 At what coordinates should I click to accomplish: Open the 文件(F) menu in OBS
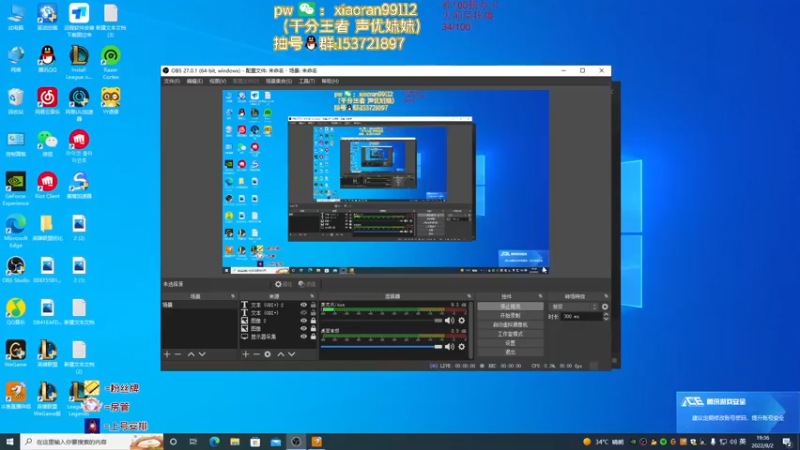pyautogui.click(x=172, y=81)
